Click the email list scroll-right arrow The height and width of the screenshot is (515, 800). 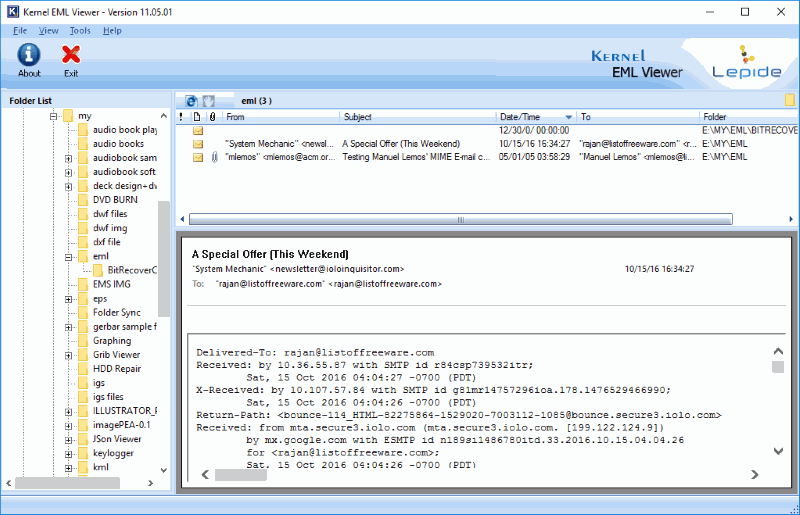[x=791, y=219]
